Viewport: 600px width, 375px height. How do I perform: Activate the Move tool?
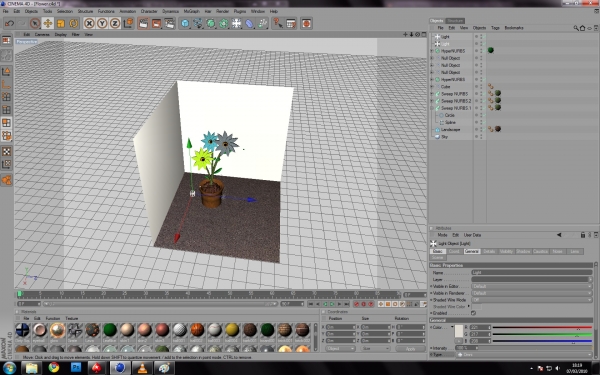48,23
